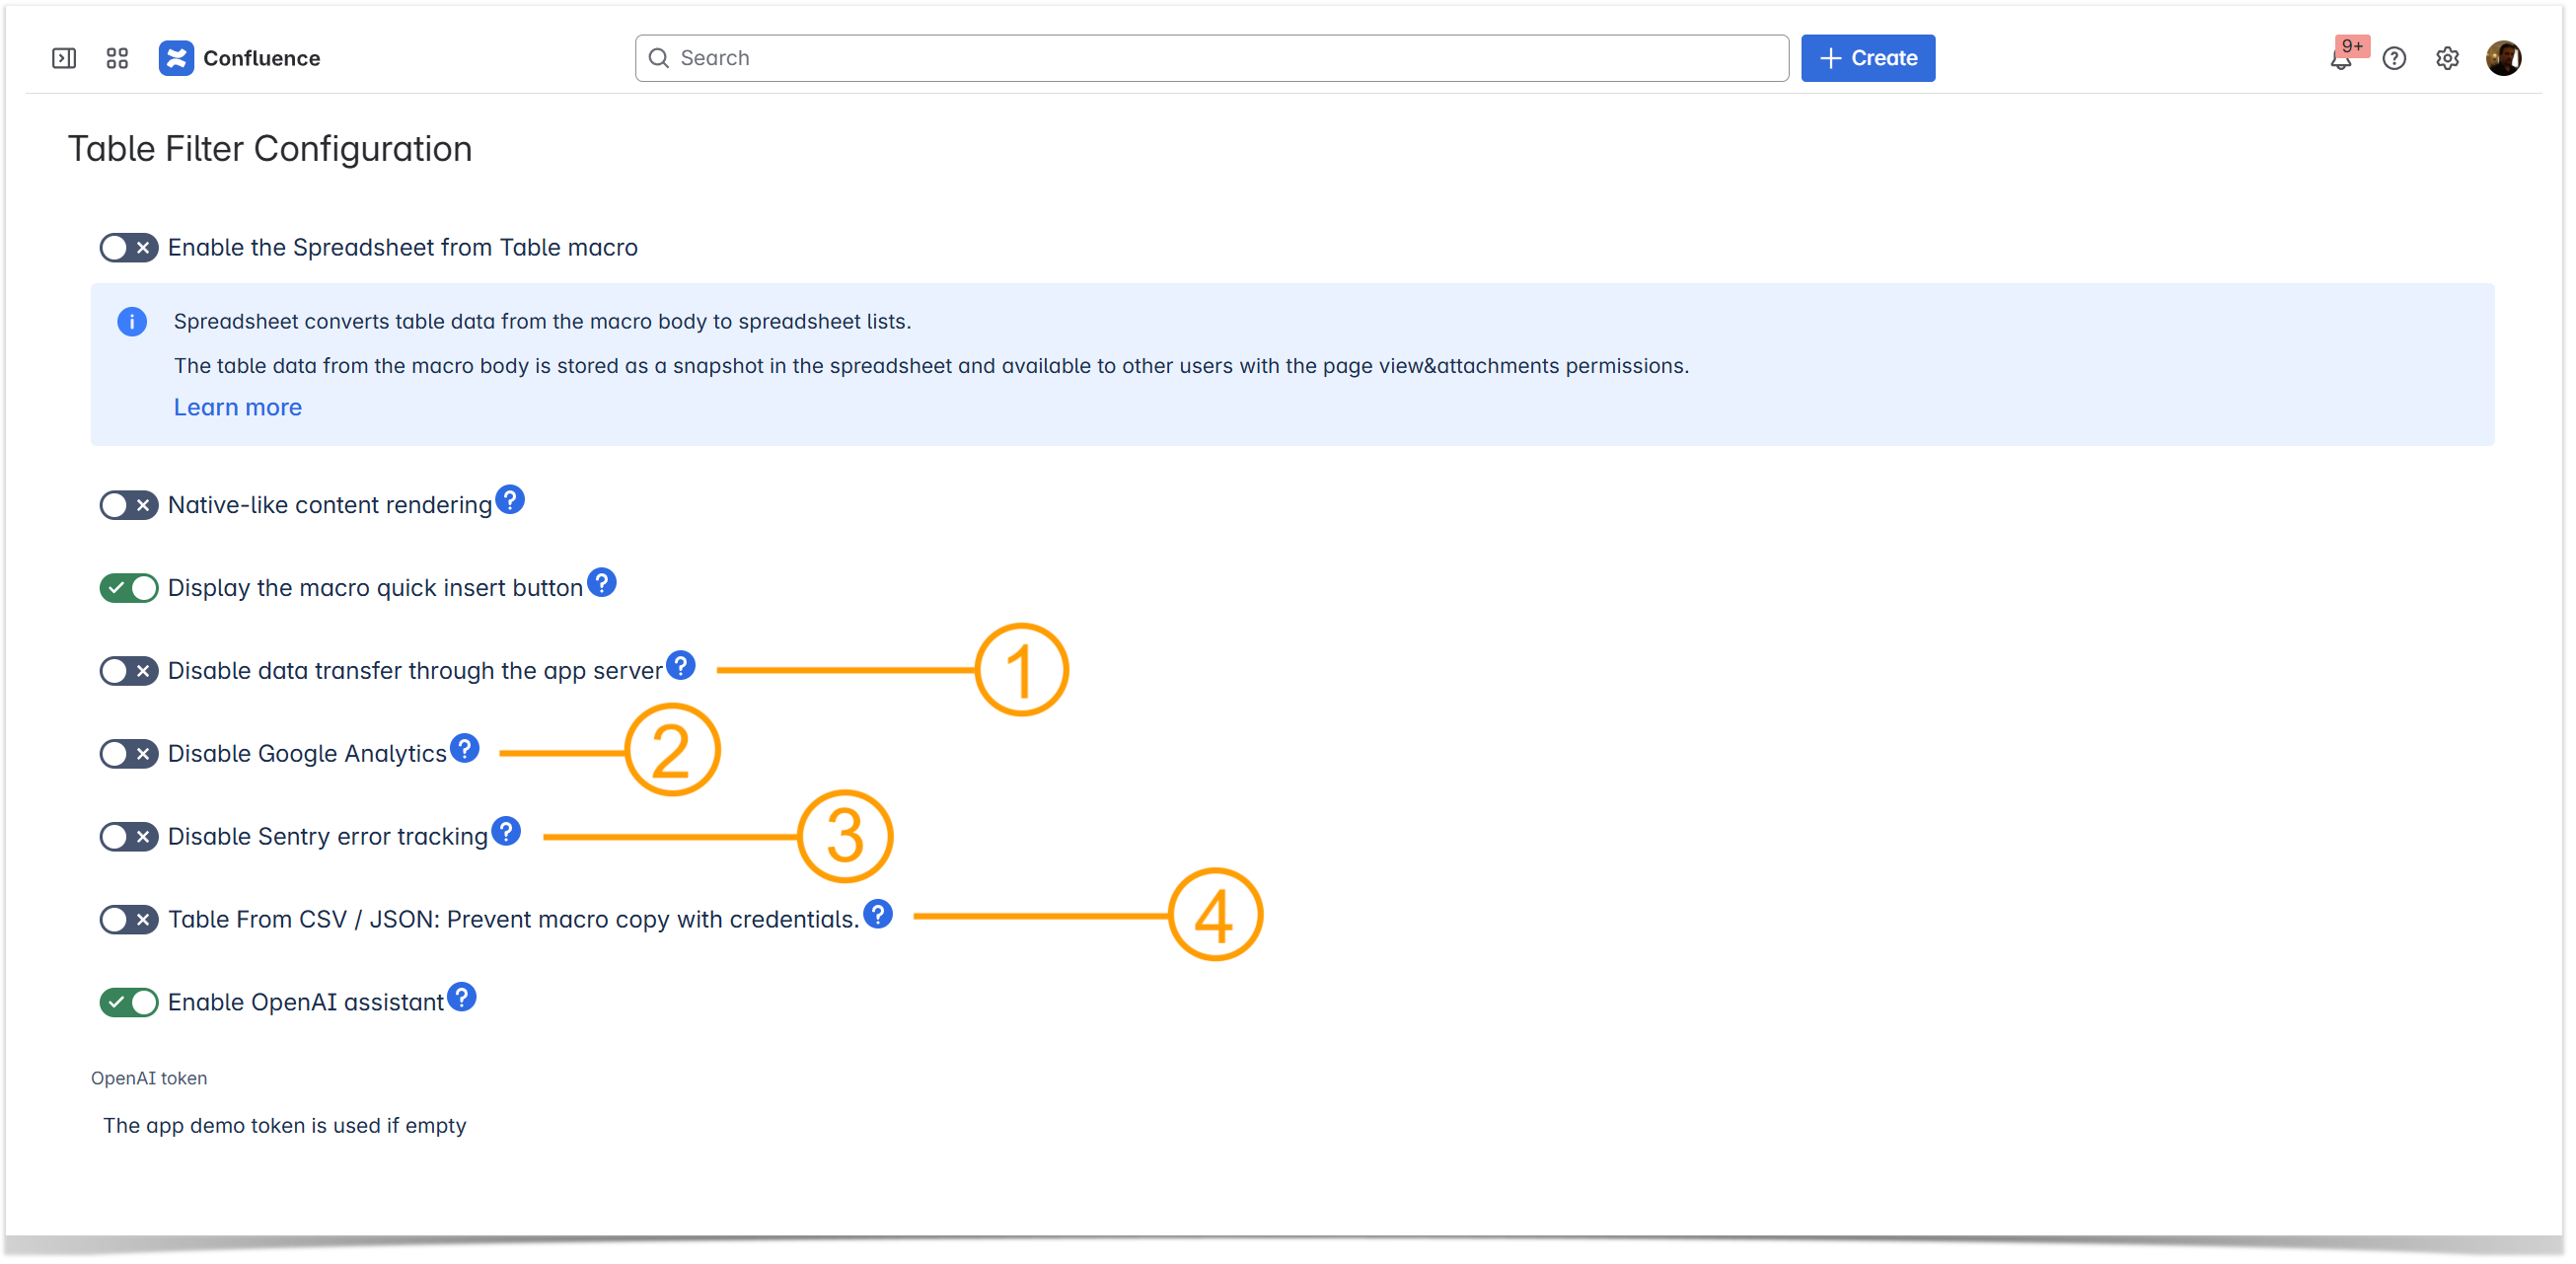2576x1264 pixels.
Task: Click the Confluence logo
Action: 176,58
